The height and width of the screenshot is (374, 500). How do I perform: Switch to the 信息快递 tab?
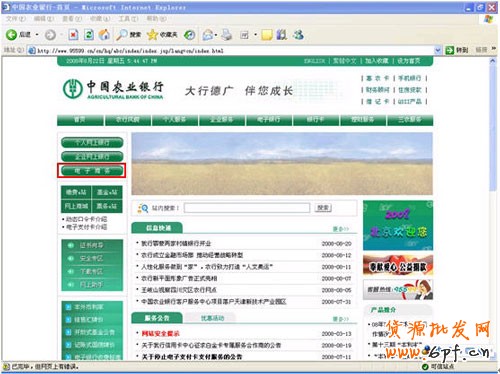[x=157, y=228]
